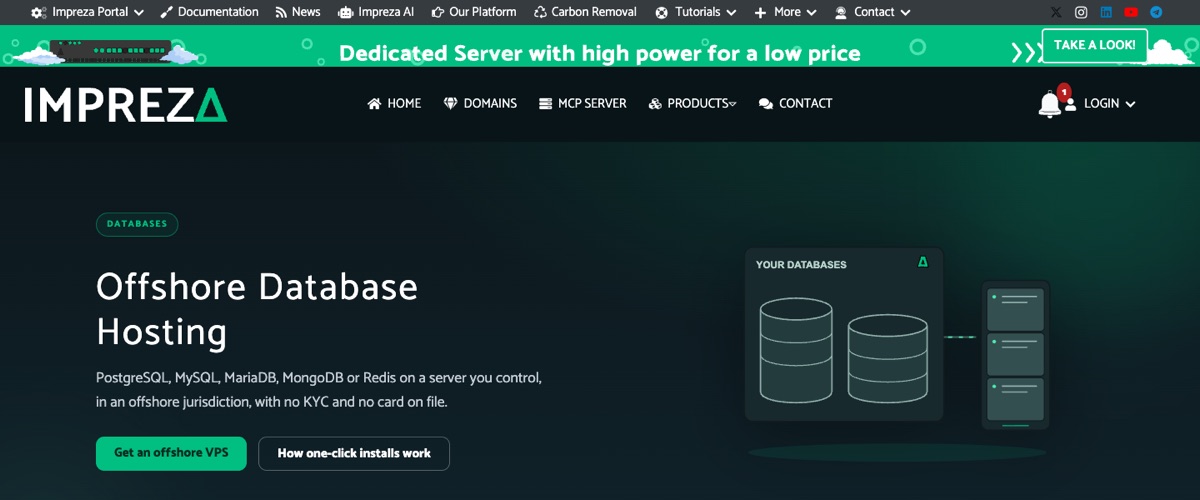Go to the DOMAINS navigation item
This screenshot has width=1200, height=500.
[x=480, y=103]
